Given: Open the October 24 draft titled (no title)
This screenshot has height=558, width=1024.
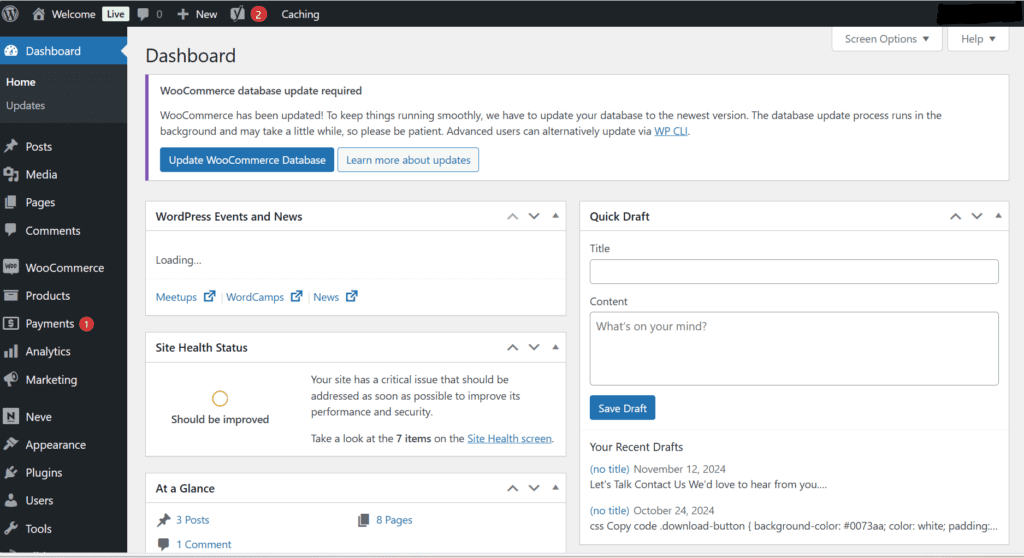Looking at the screenshot, I should click(609, 510).
